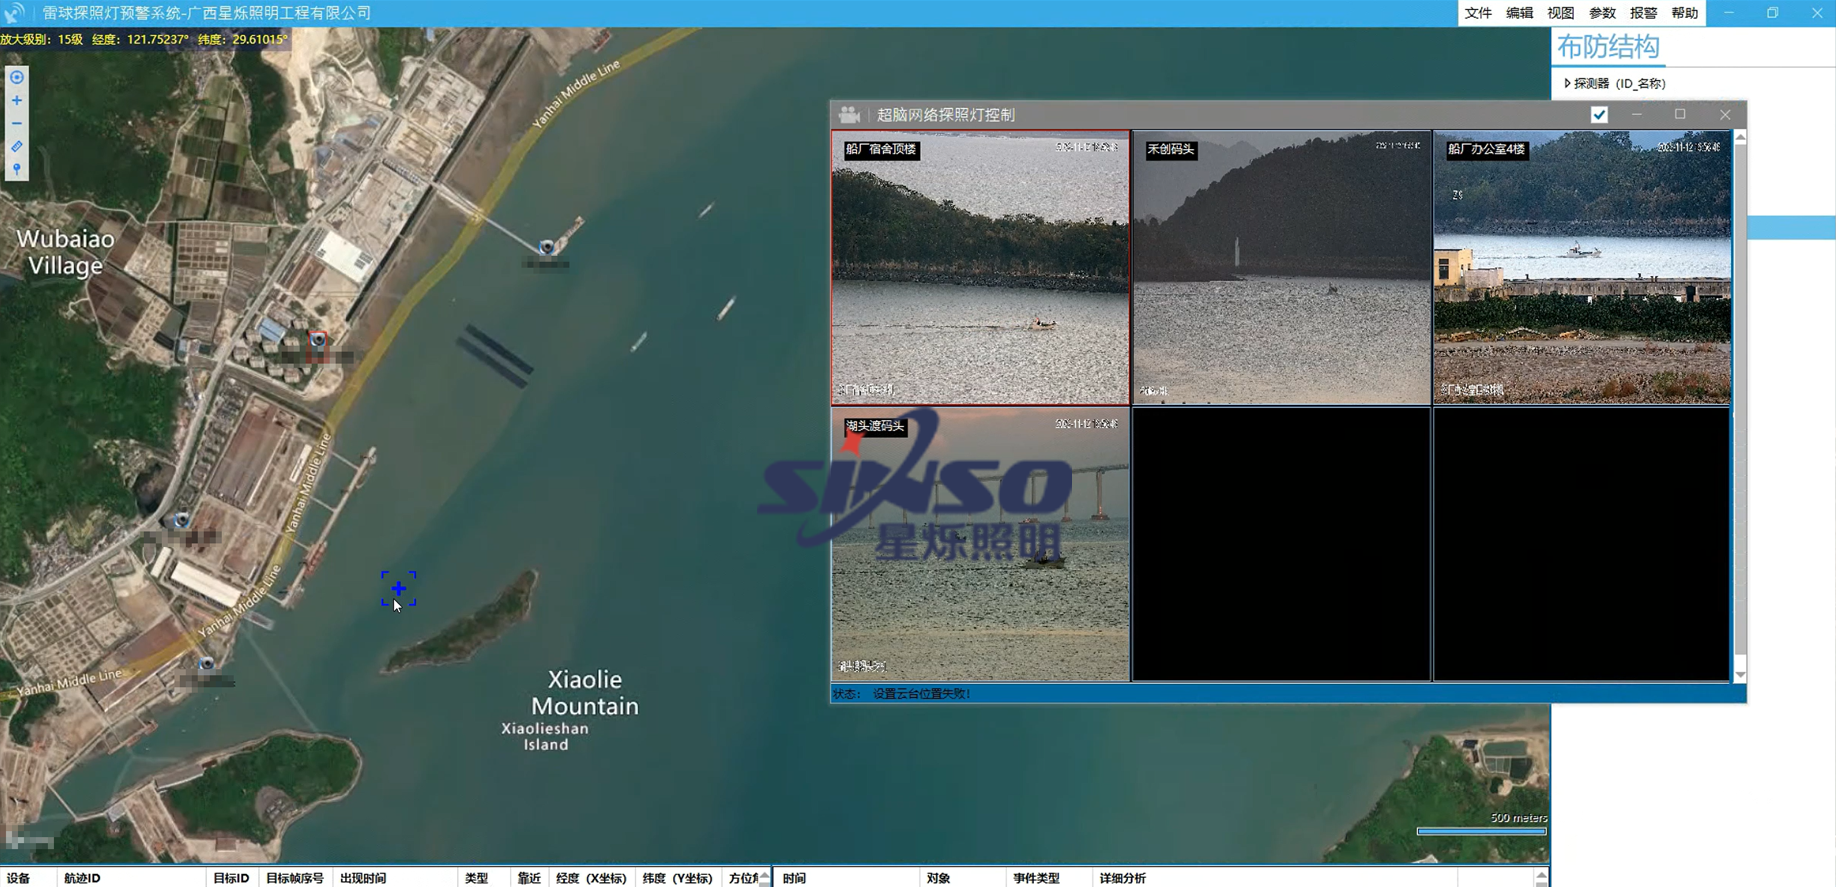Open the 参数 menu
This screenshot has width=1836, height=887.
click(1601, 13)
